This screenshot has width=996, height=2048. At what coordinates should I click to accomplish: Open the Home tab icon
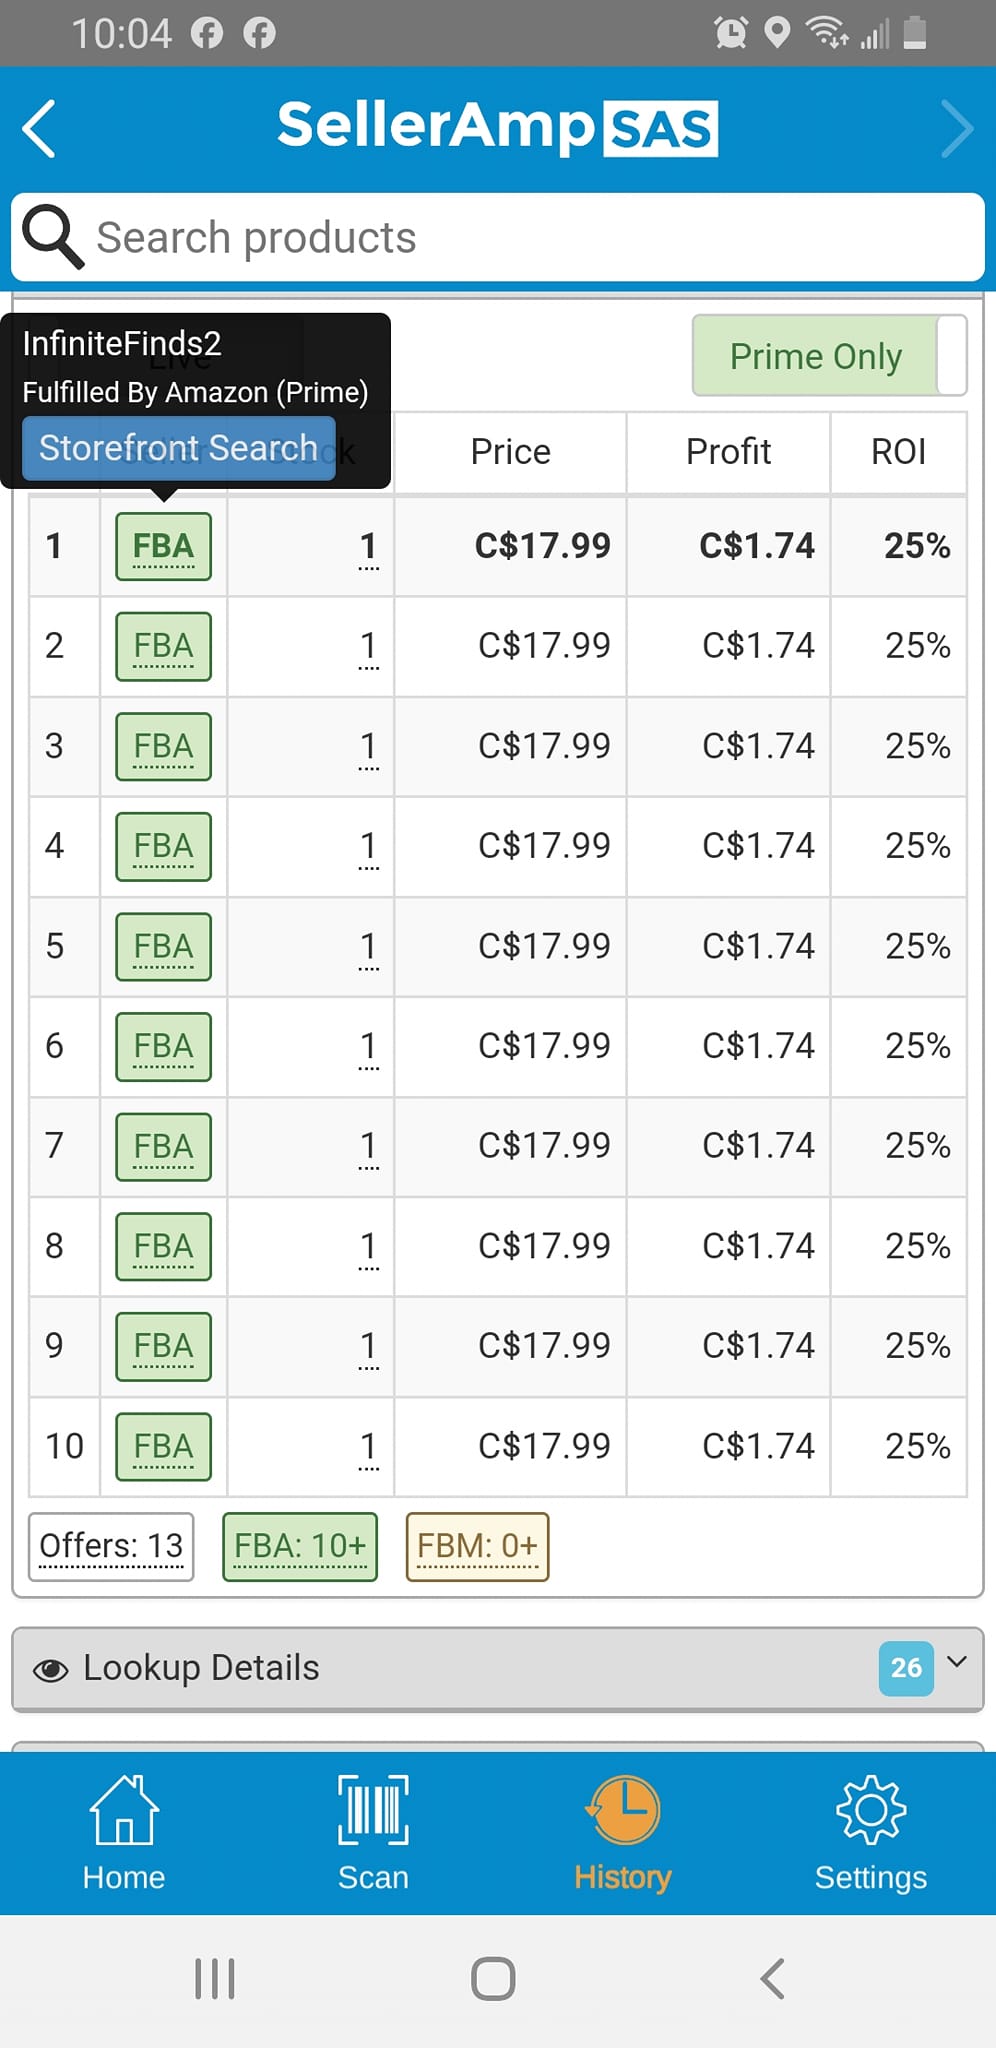pyautogui.click(x=124, y=1810)
